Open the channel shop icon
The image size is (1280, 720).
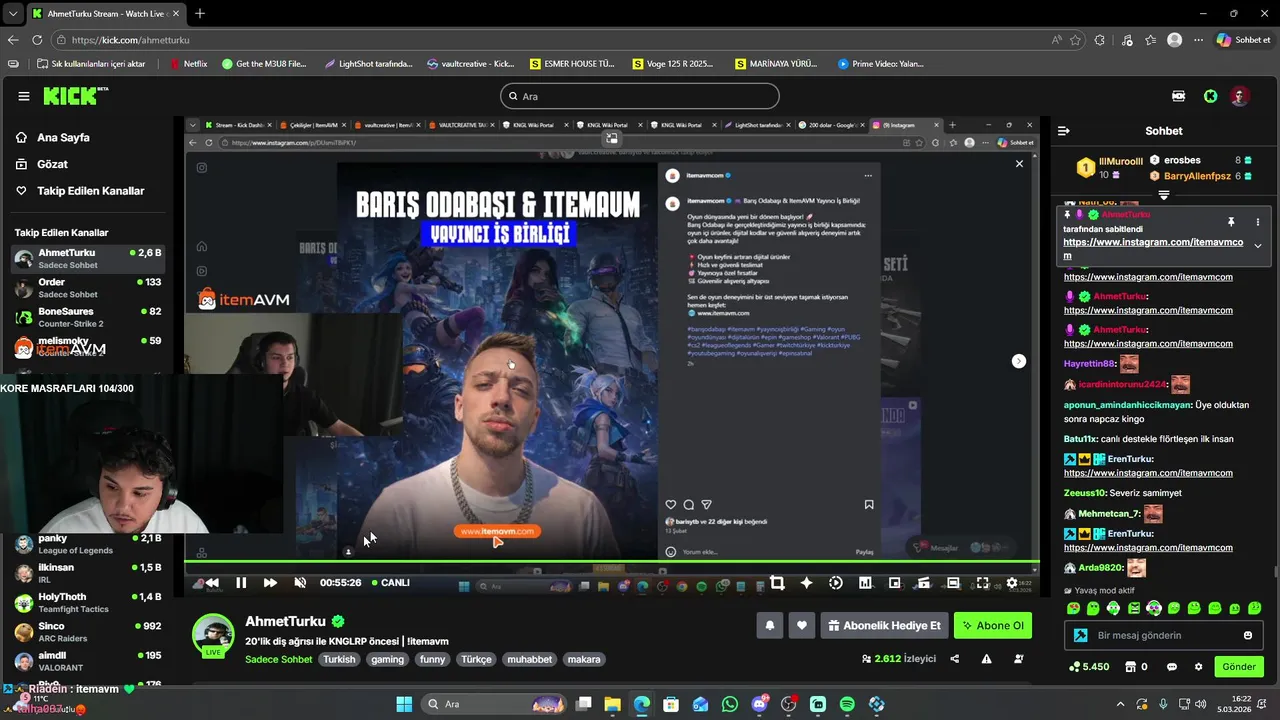tap(1131, 667)
